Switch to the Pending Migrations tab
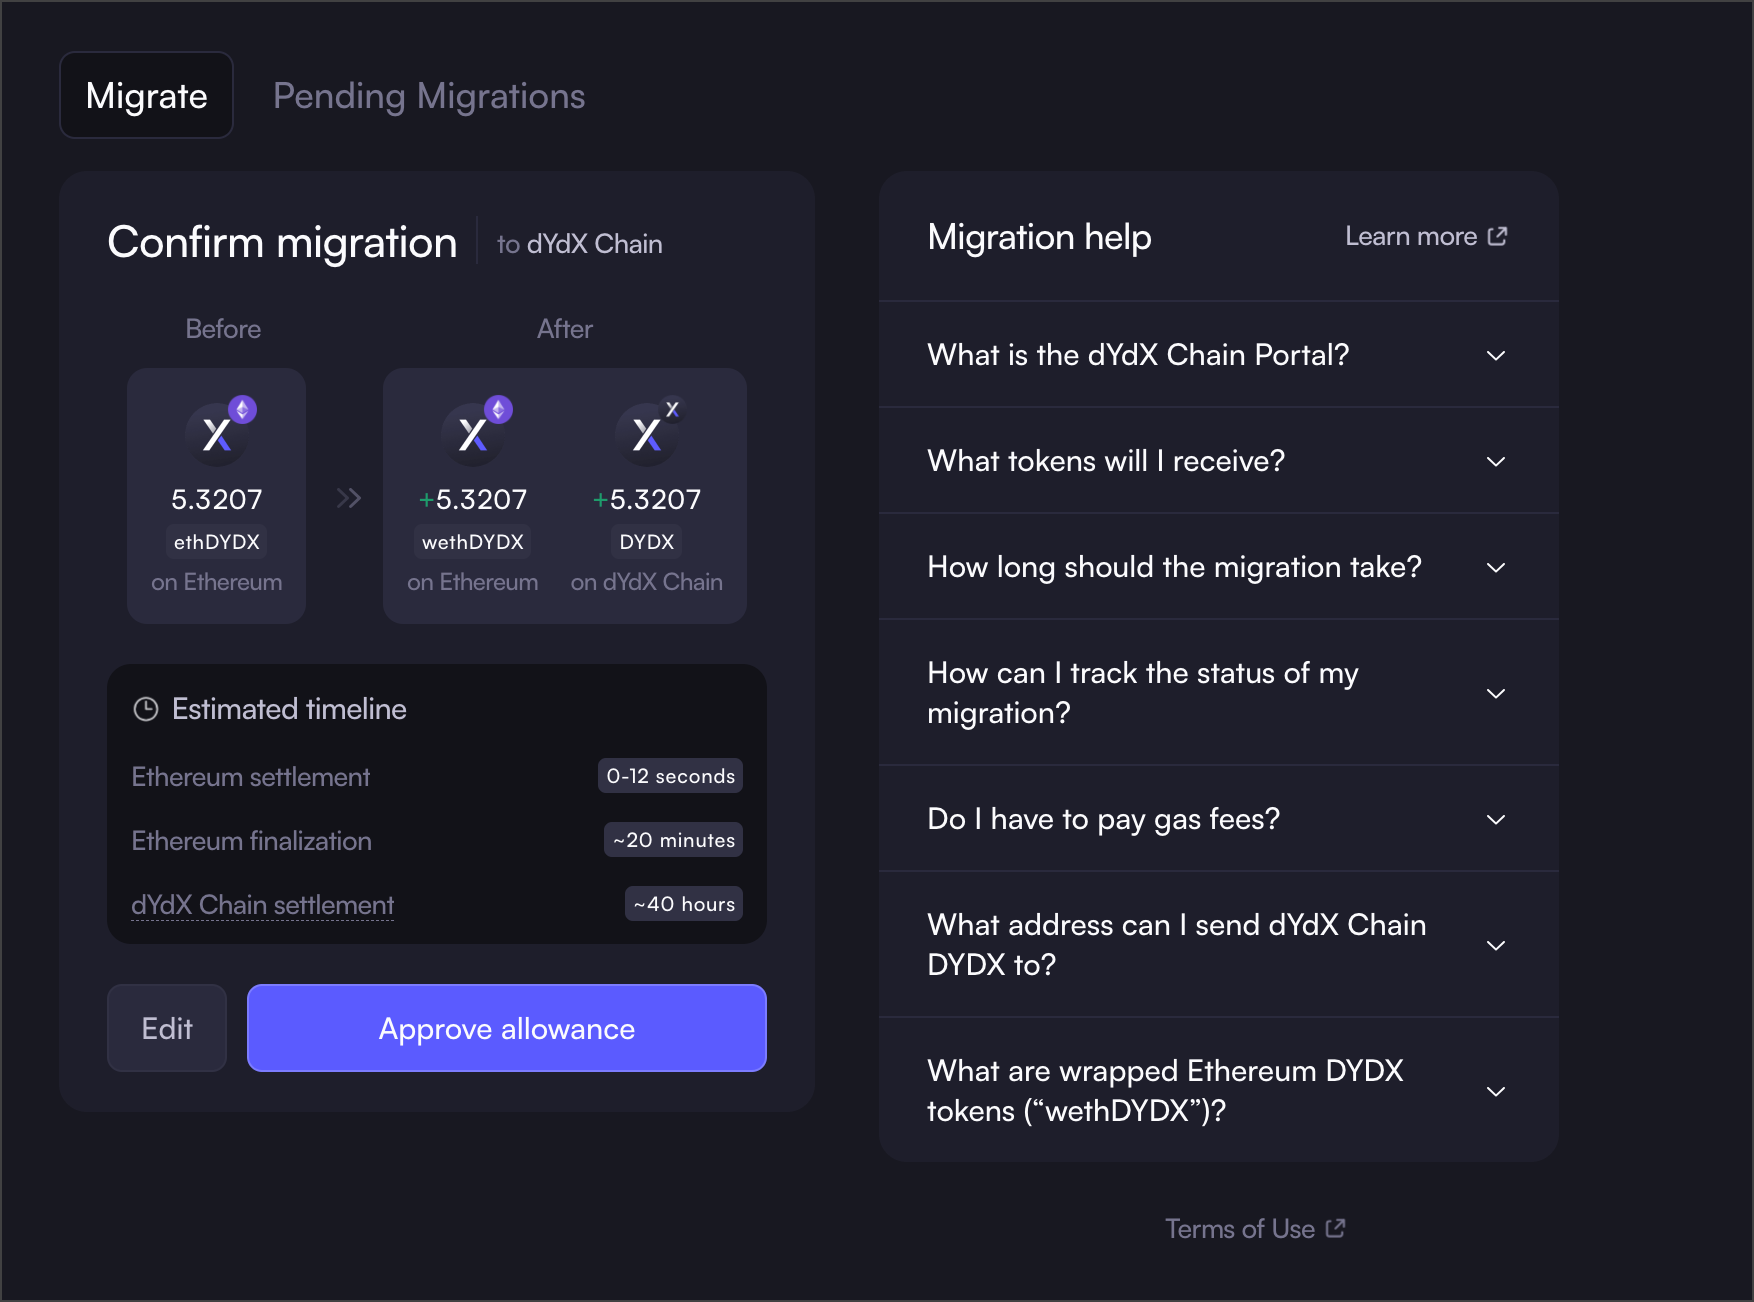The image size is (1754, 1302). click(x=429, y=96)
